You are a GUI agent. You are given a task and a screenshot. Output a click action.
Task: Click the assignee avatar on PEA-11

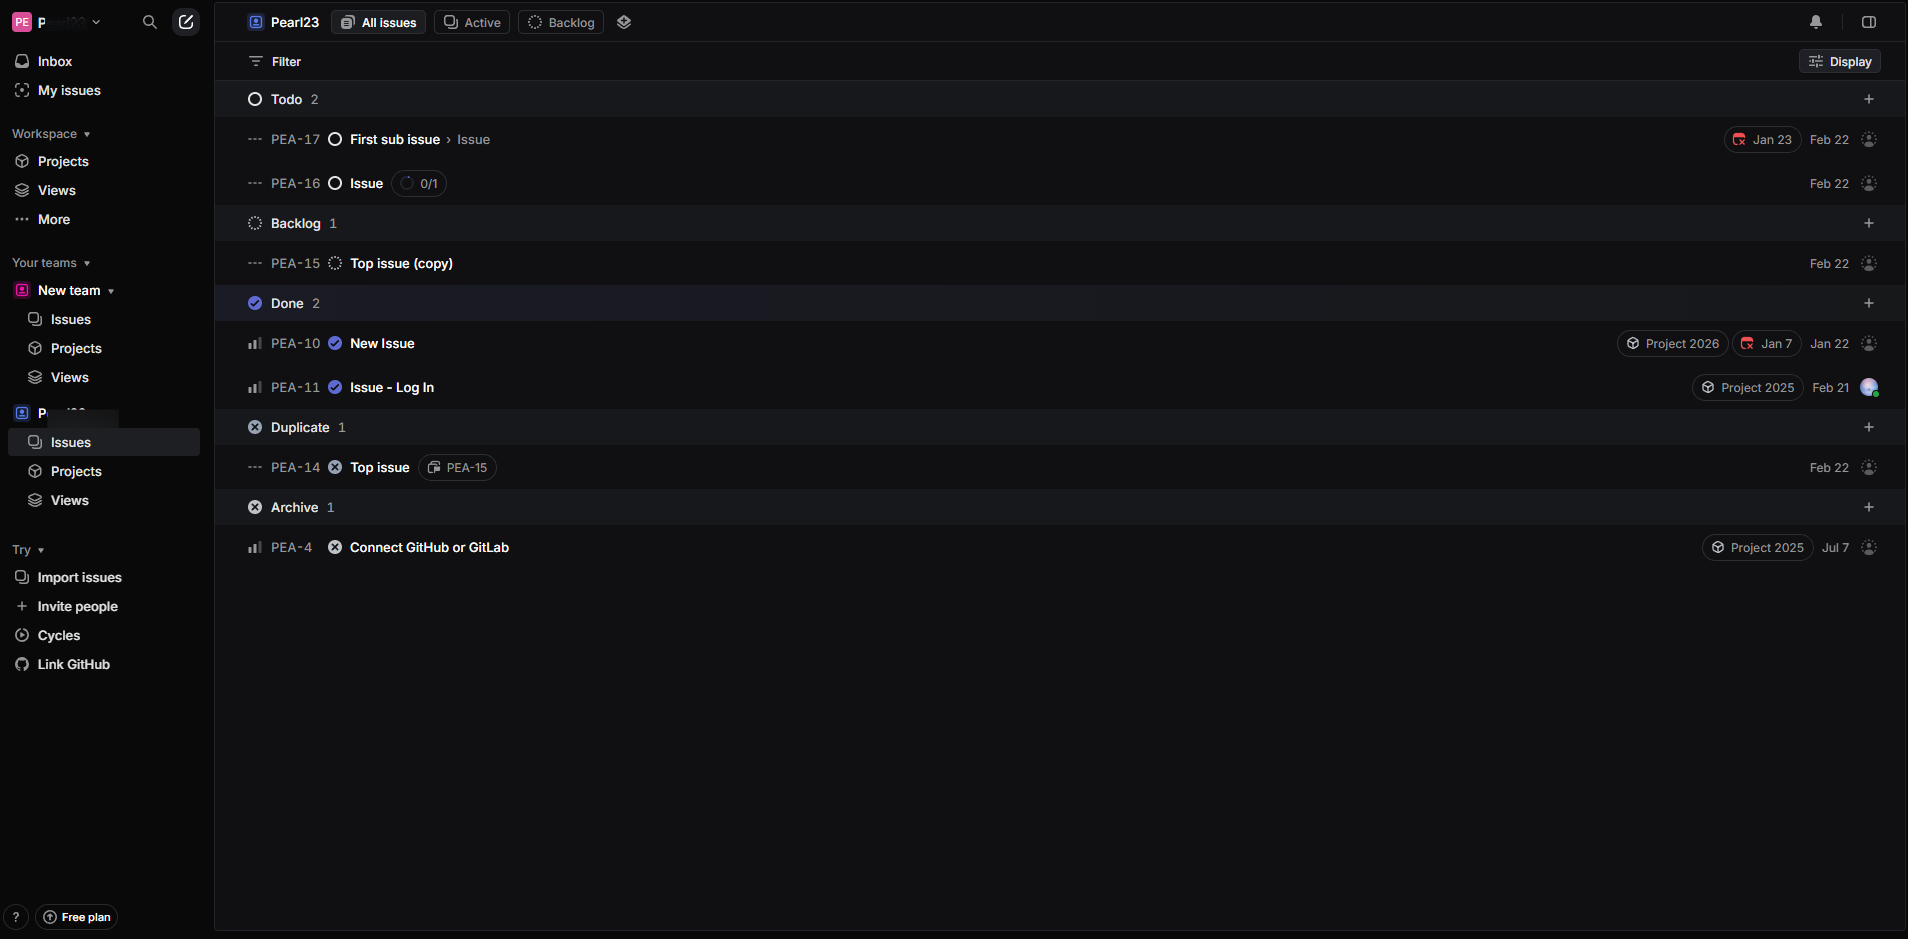tap(1869, 387)
